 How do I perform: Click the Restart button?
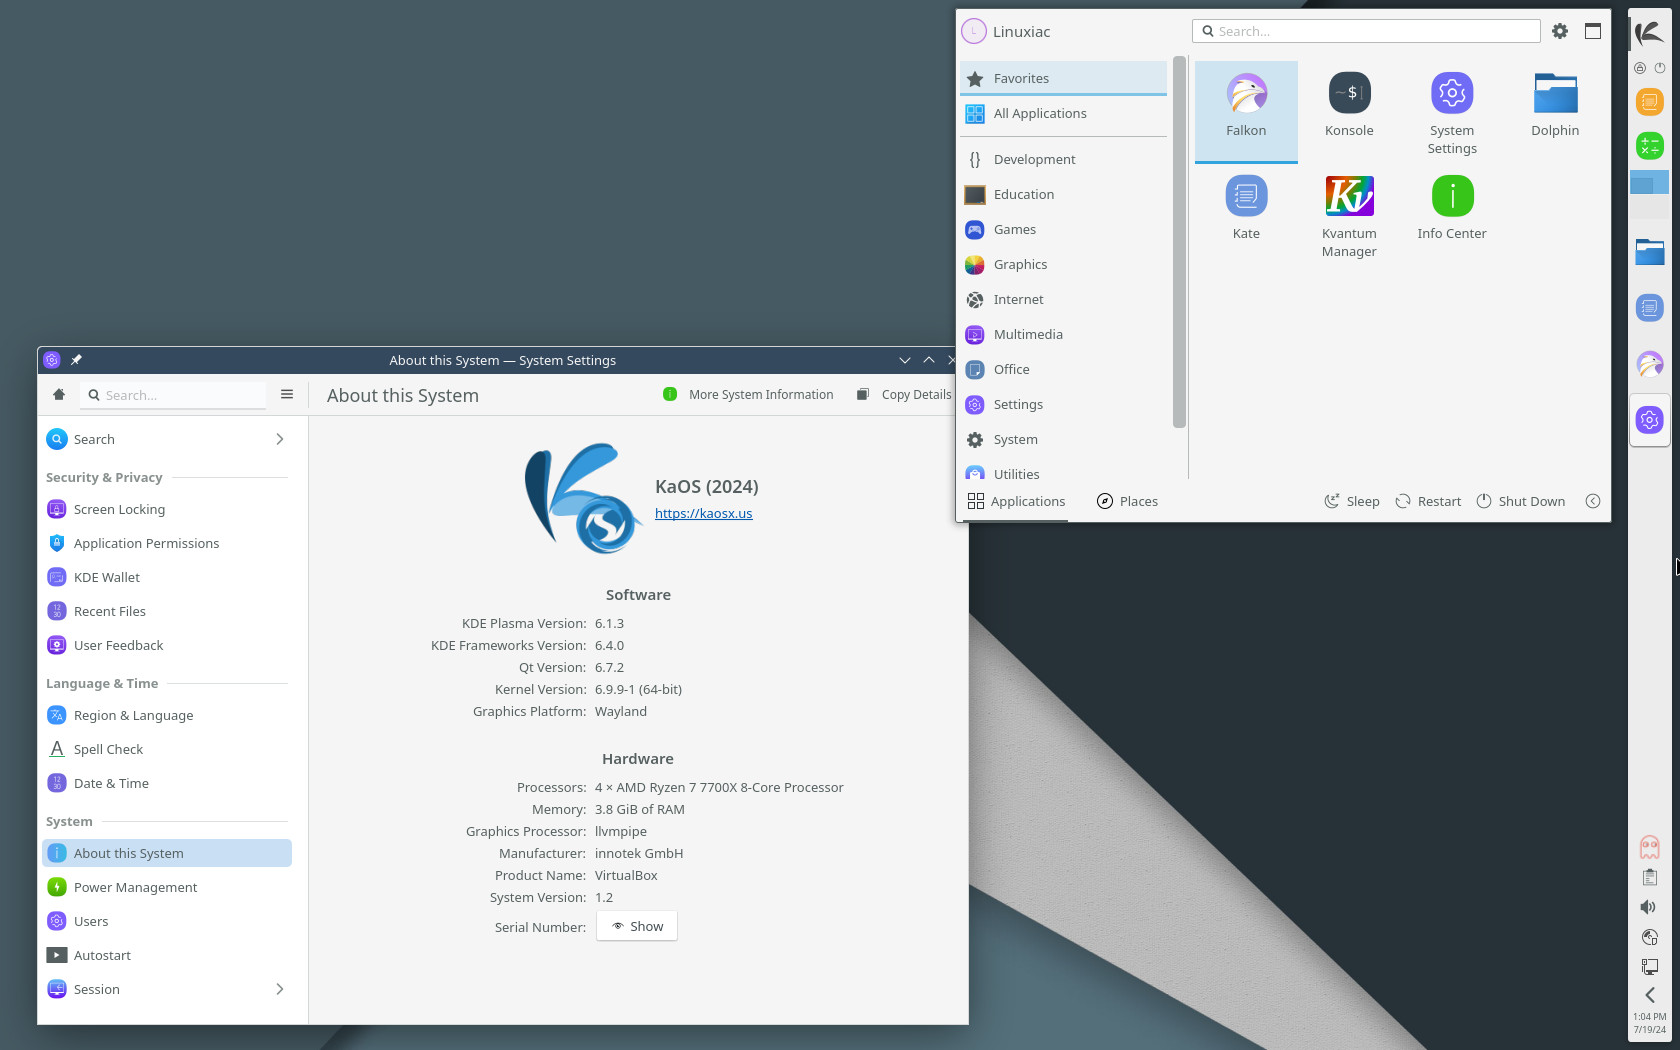point(1428,501)
